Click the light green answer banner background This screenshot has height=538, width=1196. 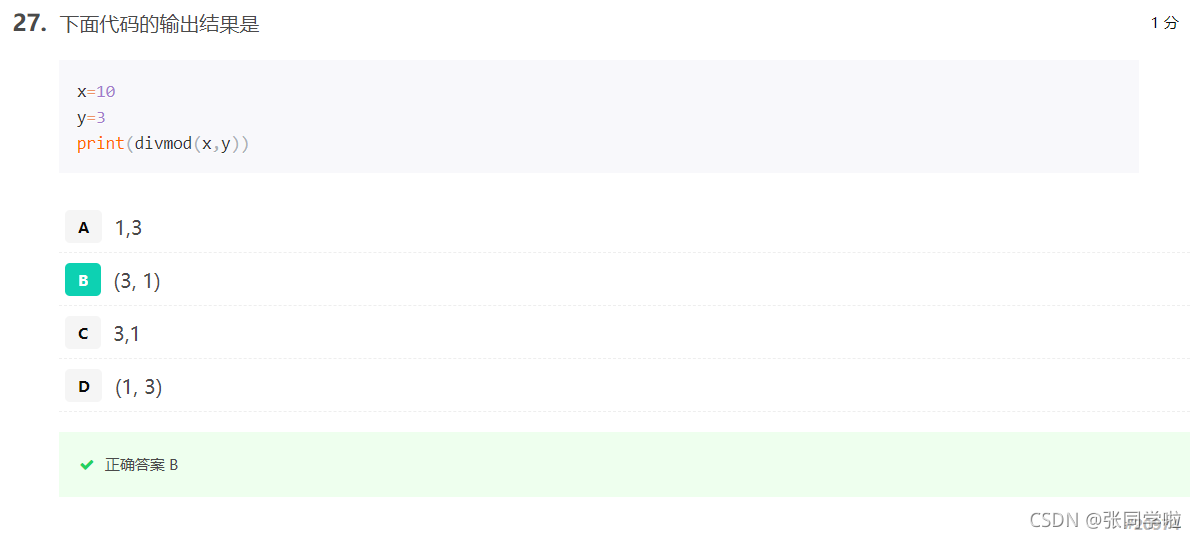click(x=624, y=464)
